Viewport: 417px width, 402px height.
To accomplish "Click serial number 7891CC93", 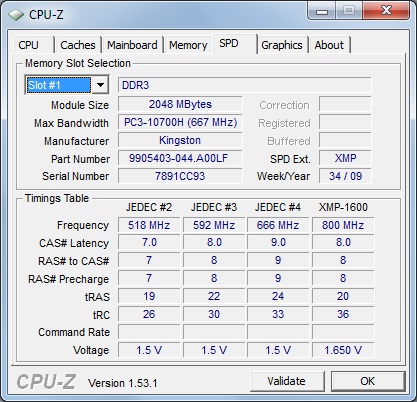I will click(x=180, y=176).
